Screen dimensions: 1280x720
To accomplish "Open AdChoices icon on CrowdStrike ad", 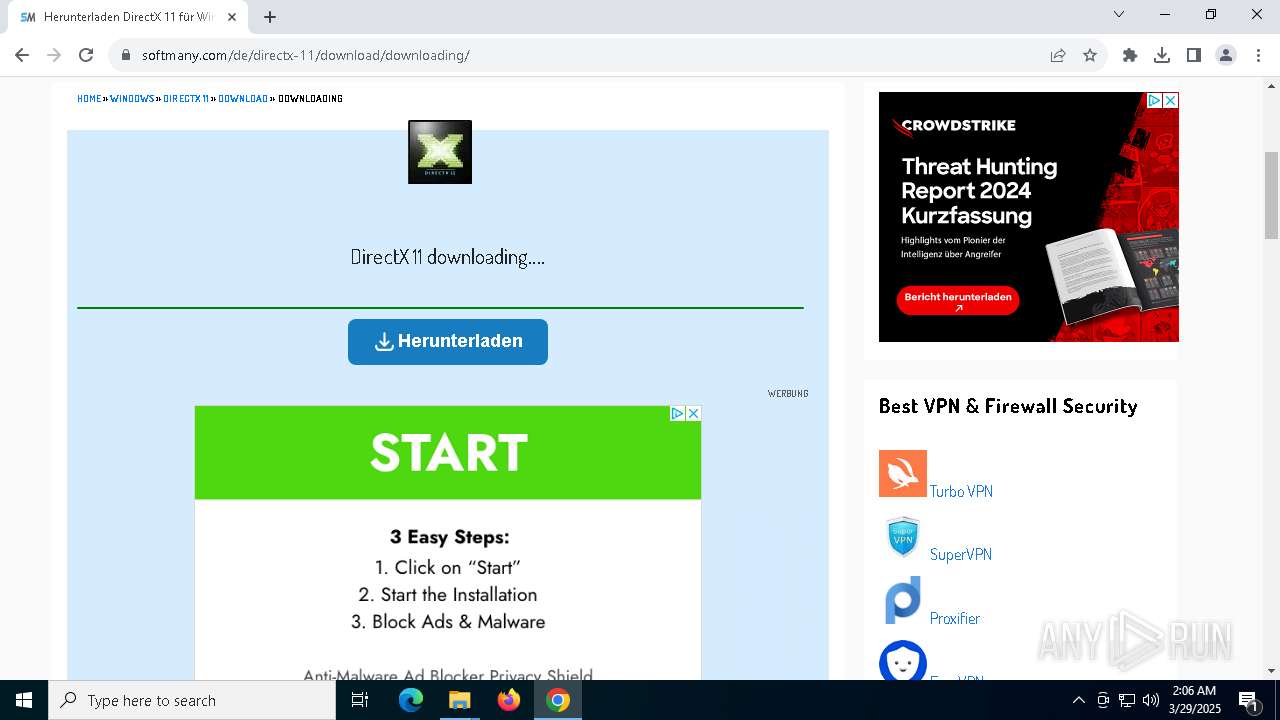I will (x=1154, y=100).
